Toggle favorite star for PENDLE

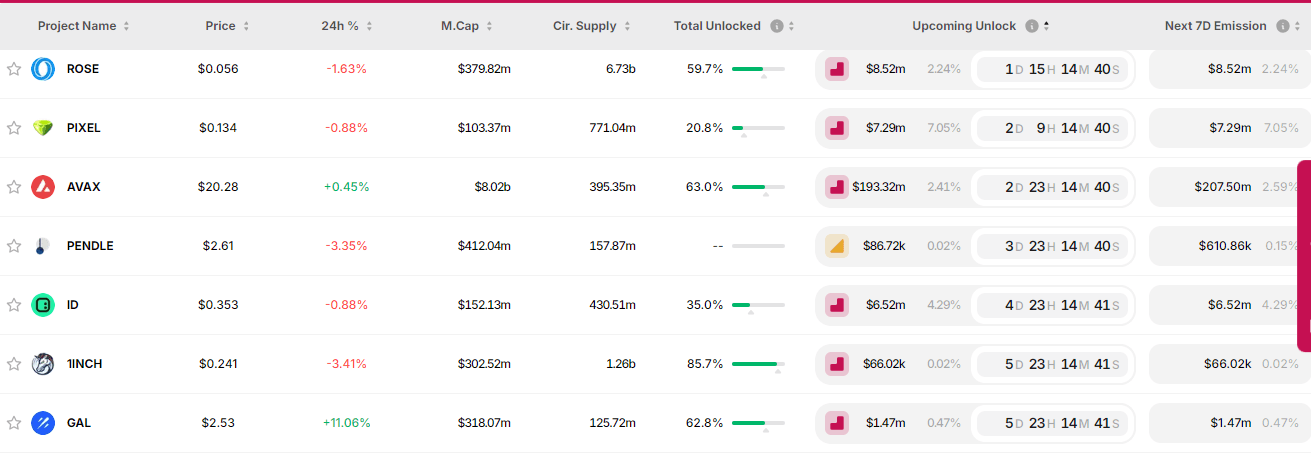point(14,246)
